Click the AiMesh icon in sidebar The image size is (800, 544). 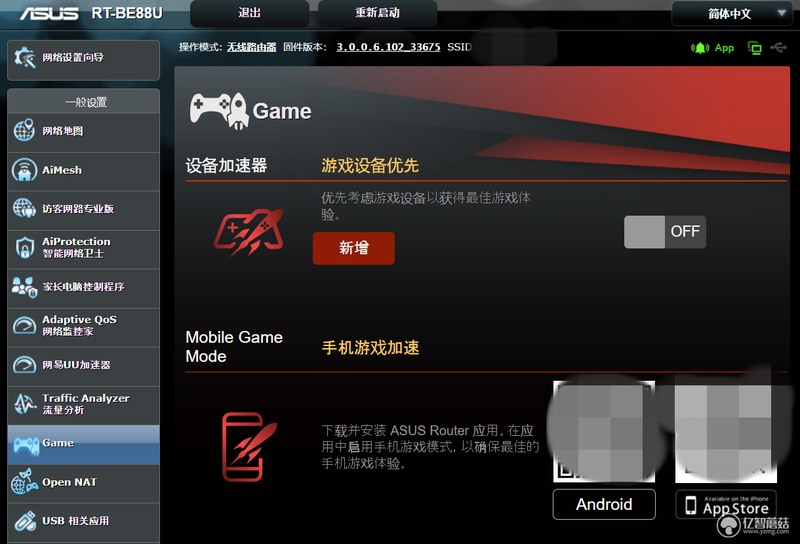click(24, 170)
